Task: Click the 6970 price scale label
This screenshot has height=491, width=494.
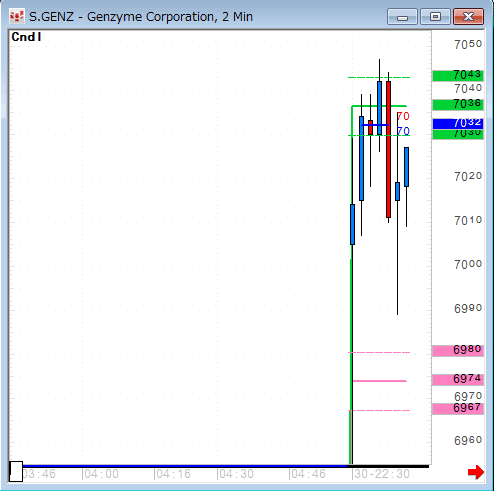Action: click(468, 396)
